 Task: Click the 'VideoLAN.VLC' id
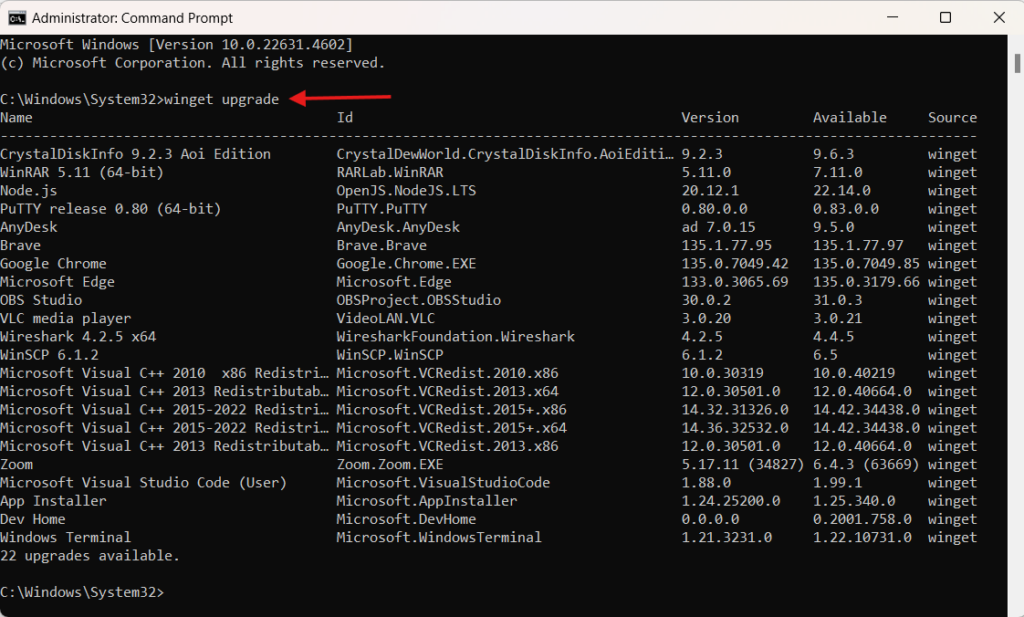coord(385,319)
